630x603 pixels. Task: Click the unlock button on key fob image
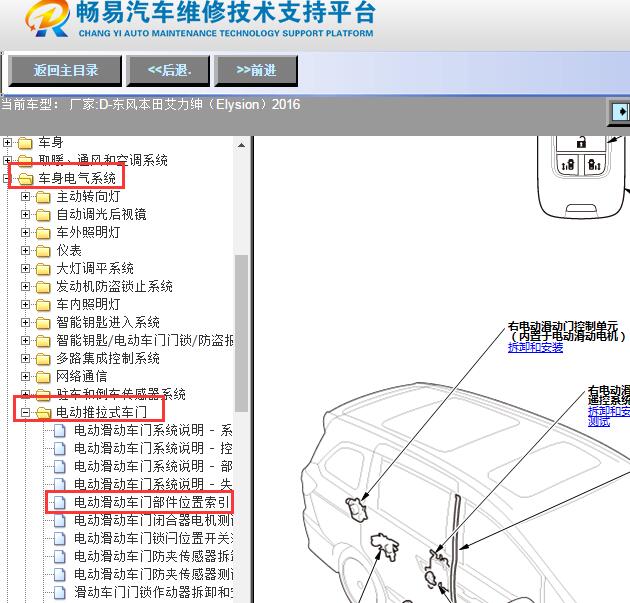(581, 143)
